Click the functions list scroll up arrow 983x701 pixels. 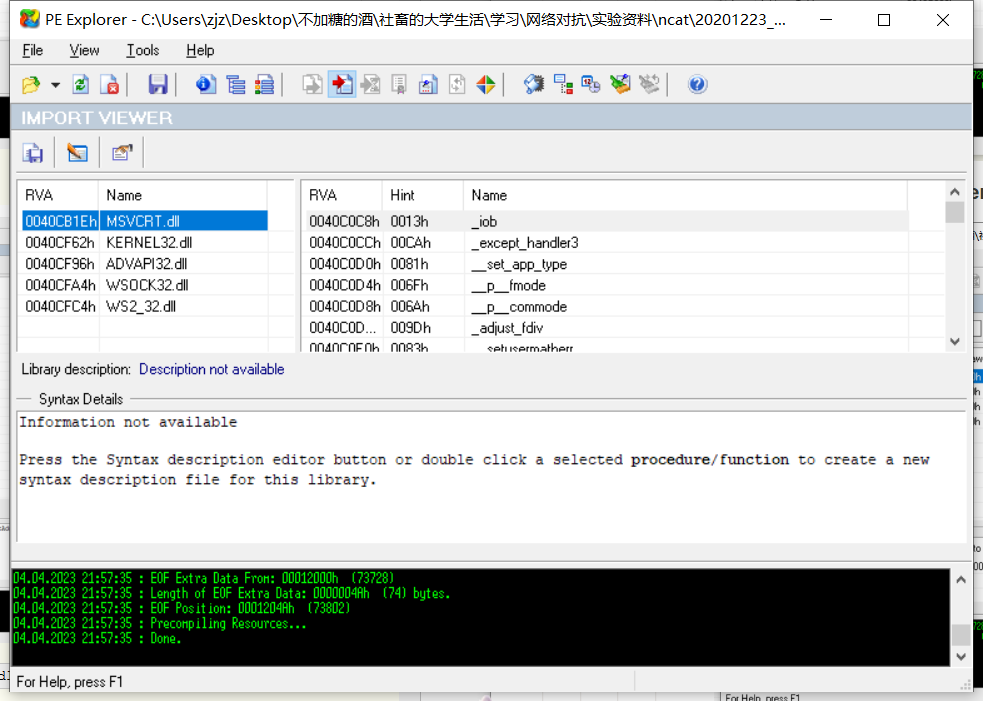pos(954,192)
